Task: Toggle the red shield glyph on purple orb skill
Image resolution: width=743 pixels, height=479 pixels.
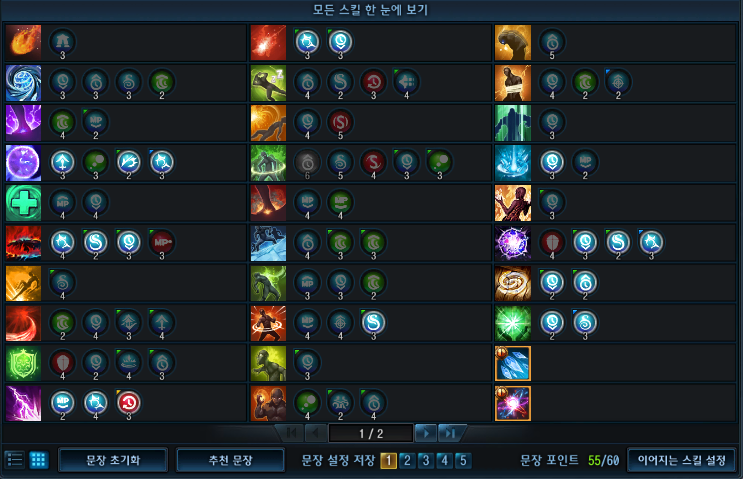Action: pos(552,242)
